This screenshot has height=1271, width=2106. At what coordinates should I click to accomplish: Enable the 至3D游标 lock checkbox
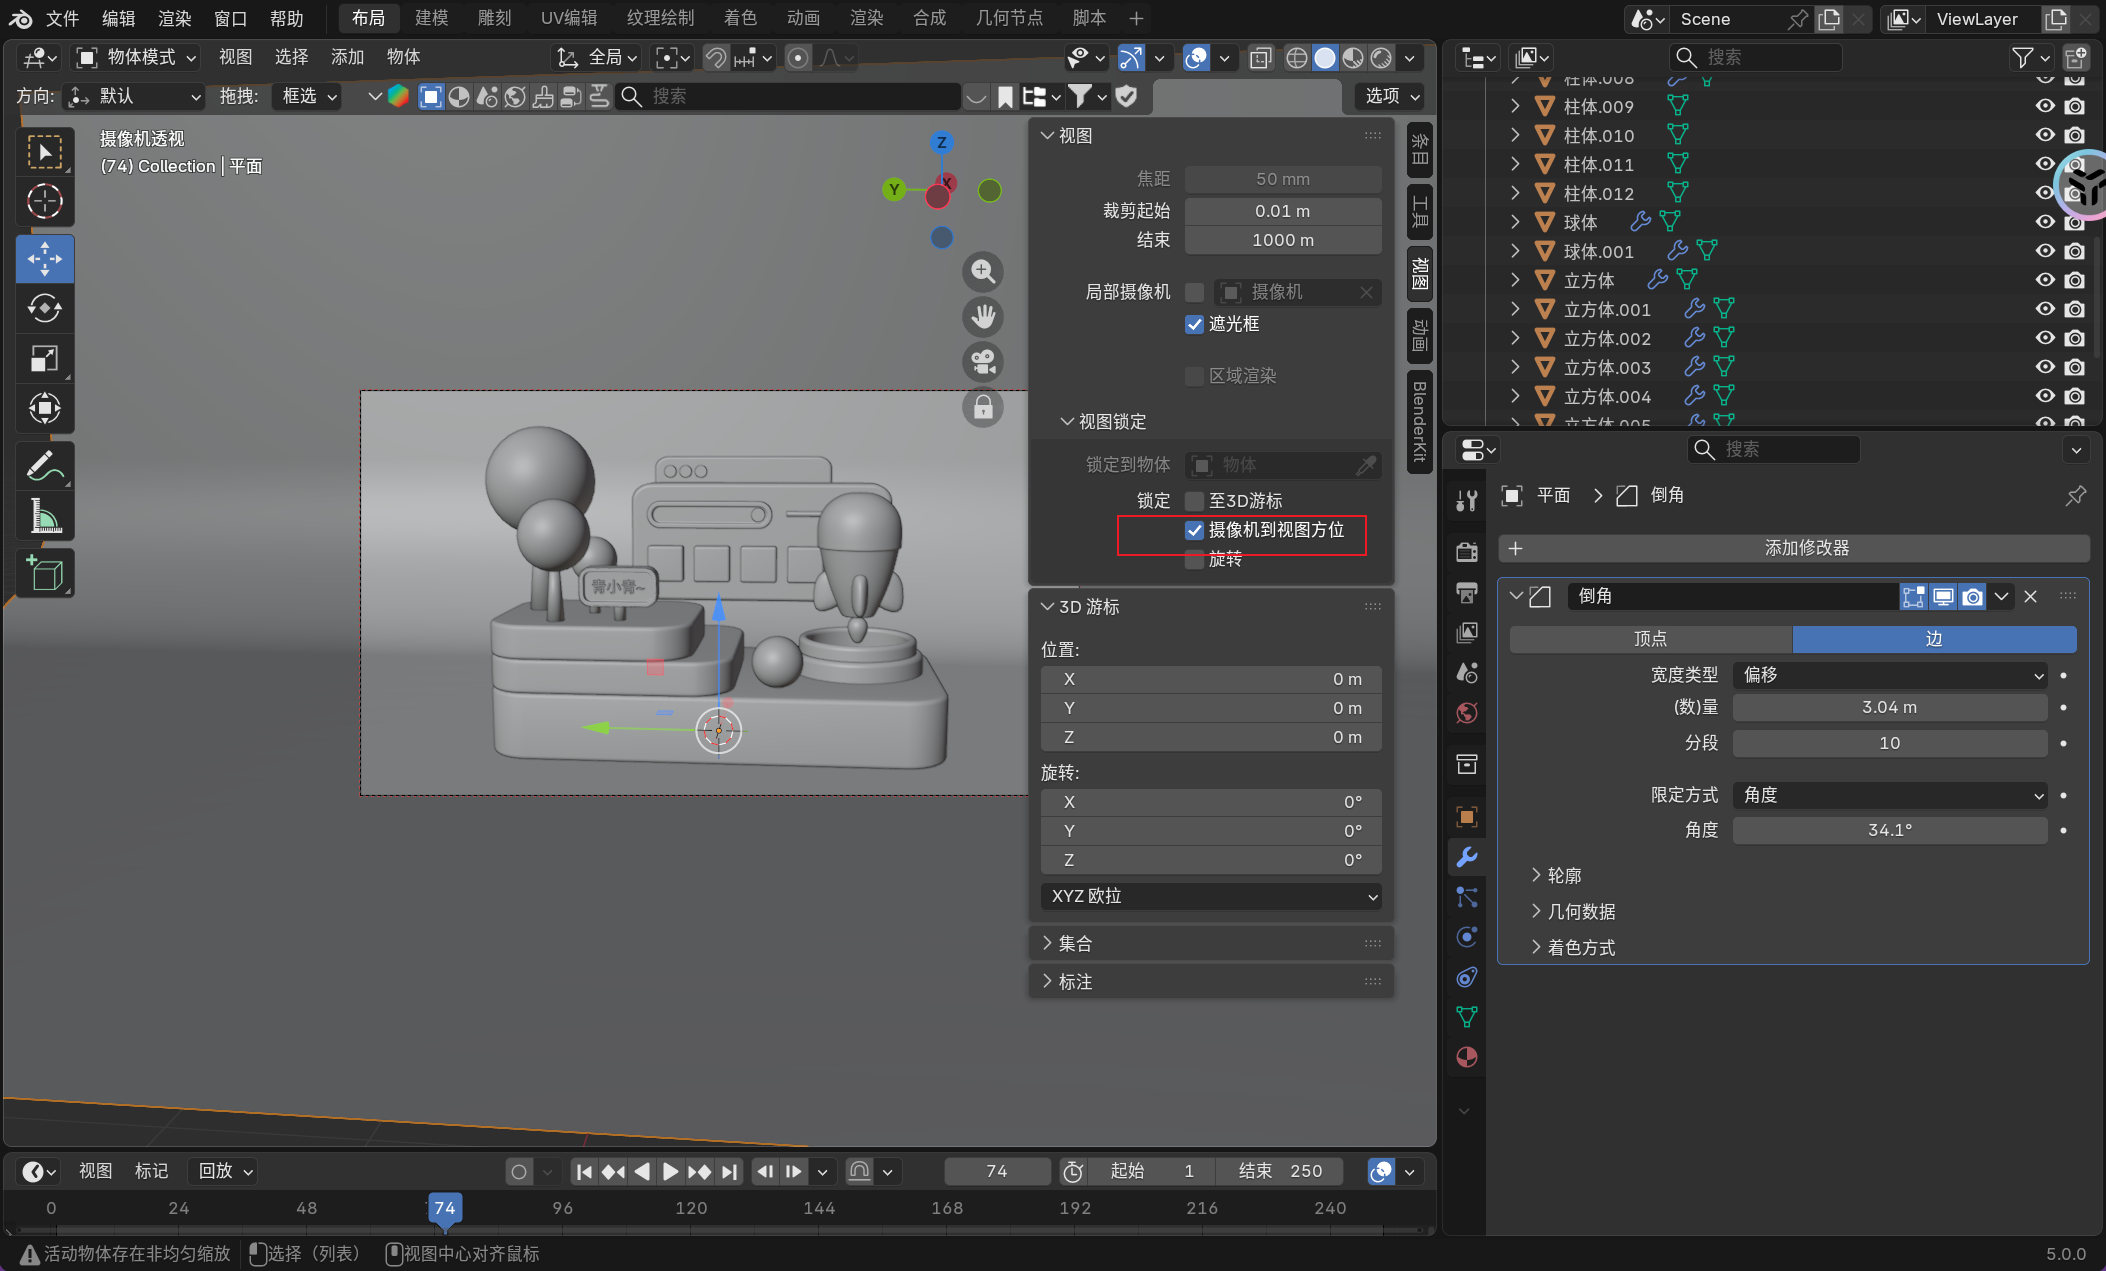tap(1194, 501)
